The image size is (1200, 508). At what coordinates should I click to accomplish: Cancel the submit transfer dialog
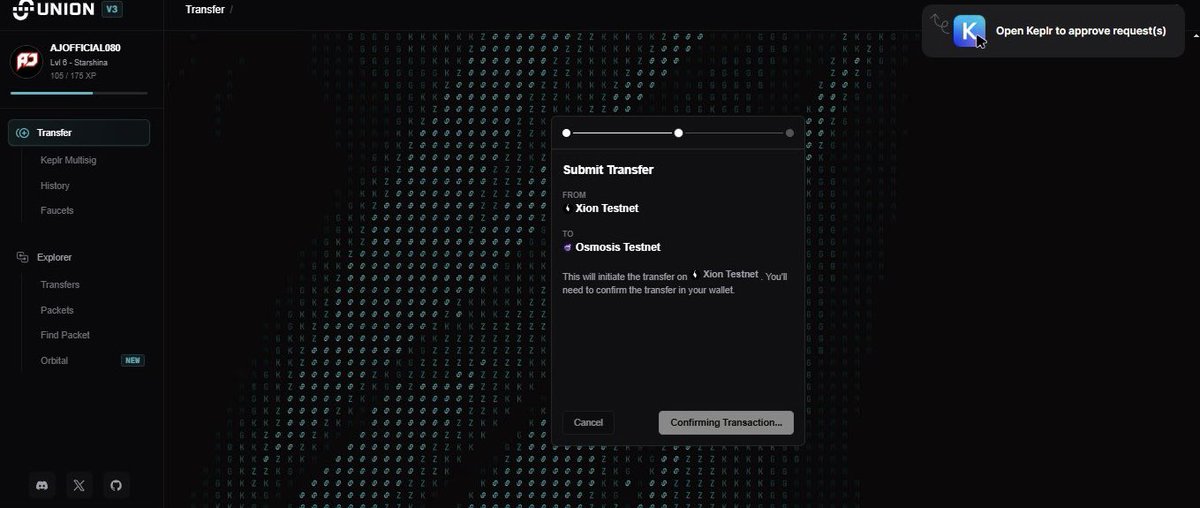589,423
